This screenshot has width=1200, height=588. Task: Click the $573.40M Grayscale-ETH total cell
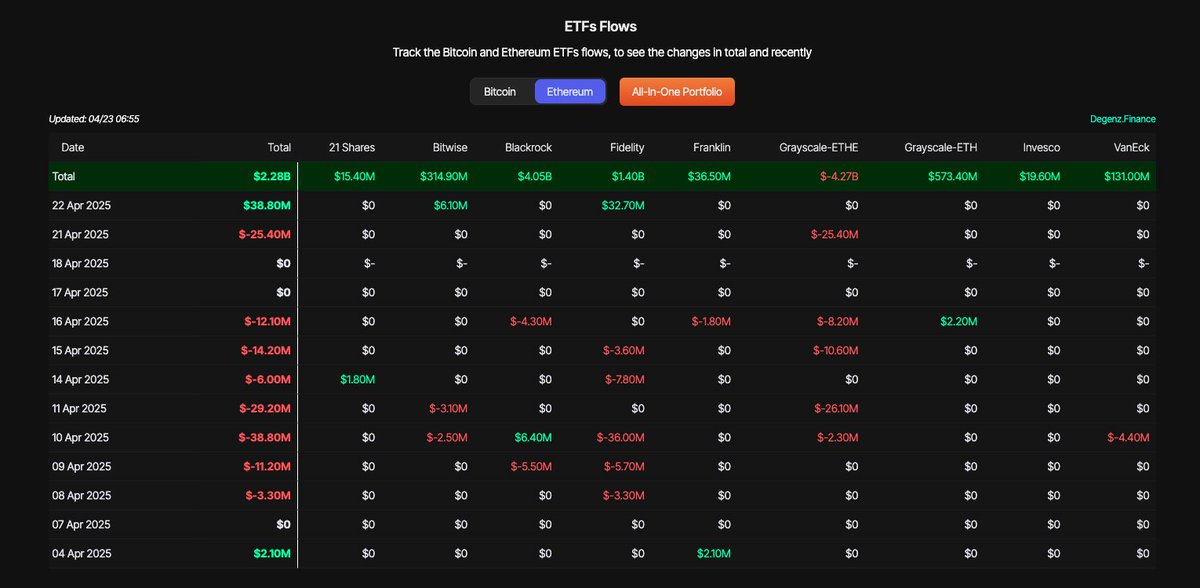coord(951,176)
